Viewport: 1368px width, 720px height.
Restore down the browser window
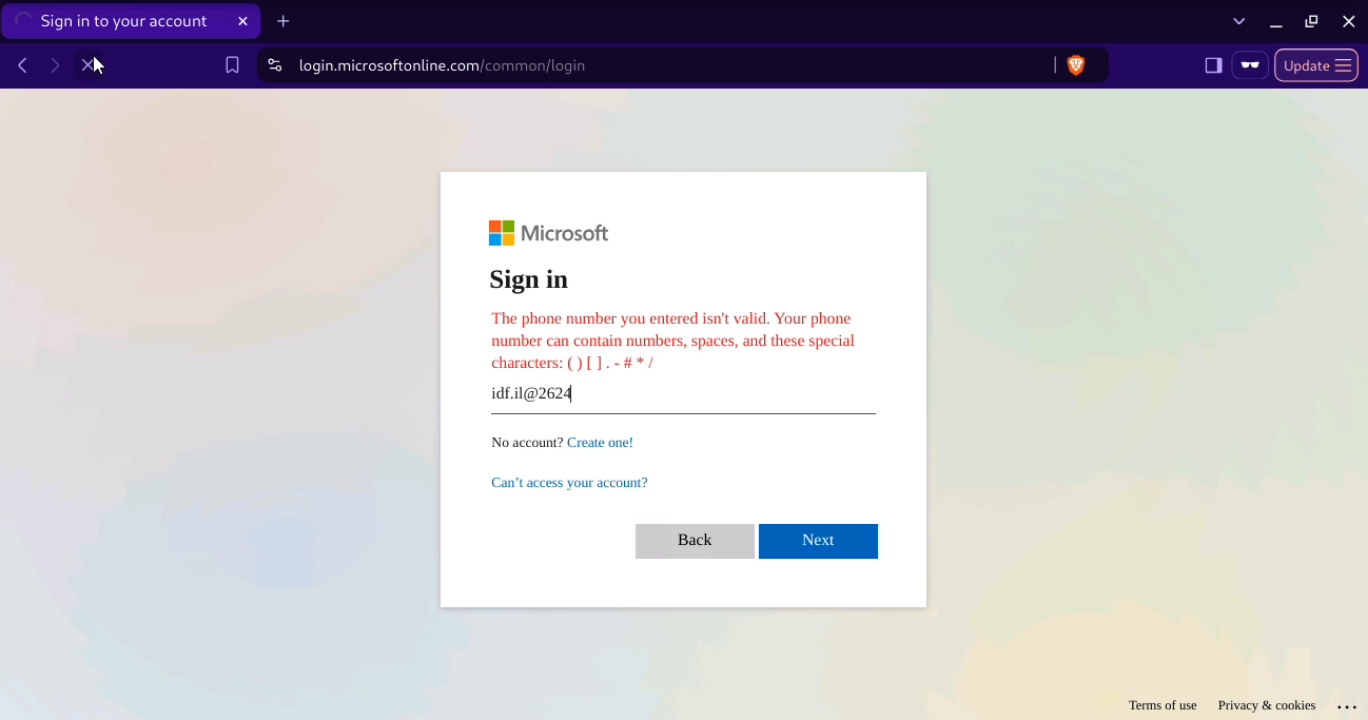(x=1312, y=21)
